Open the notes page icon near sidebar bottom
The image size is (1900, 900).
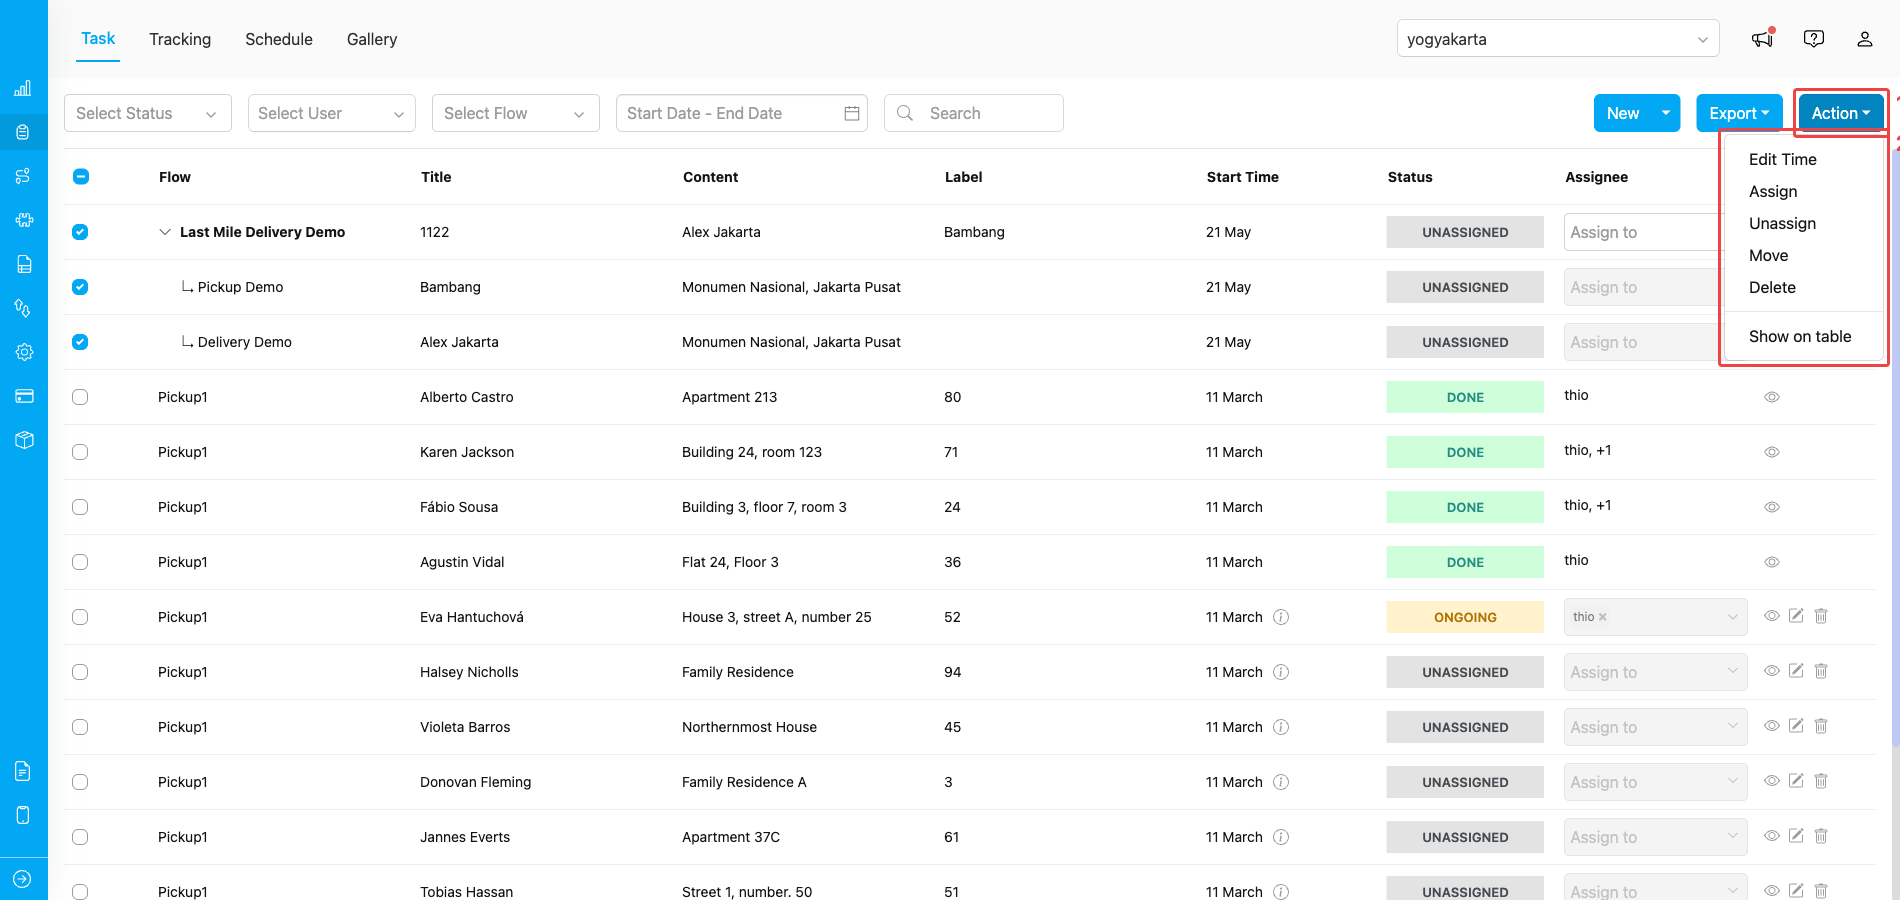click(23, 771)
